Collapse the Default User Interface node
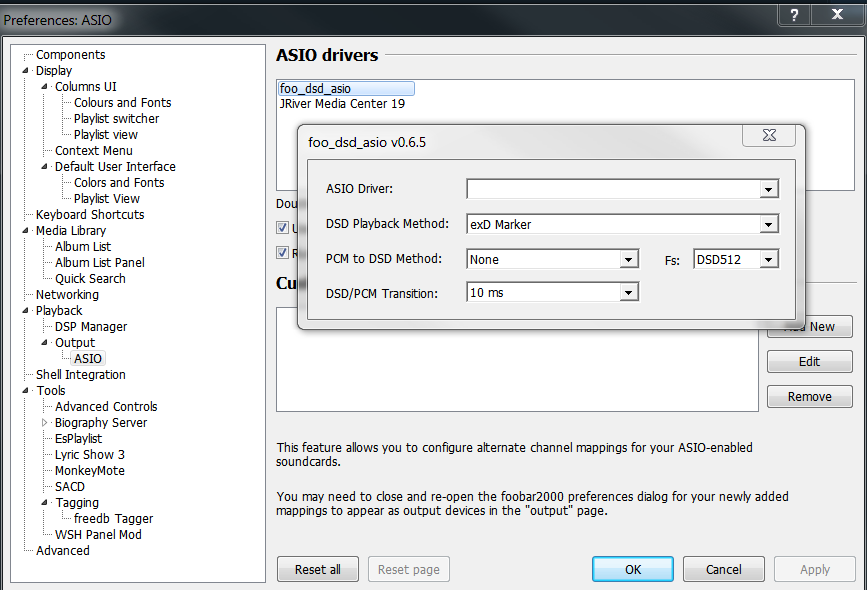 coord(44,167)
